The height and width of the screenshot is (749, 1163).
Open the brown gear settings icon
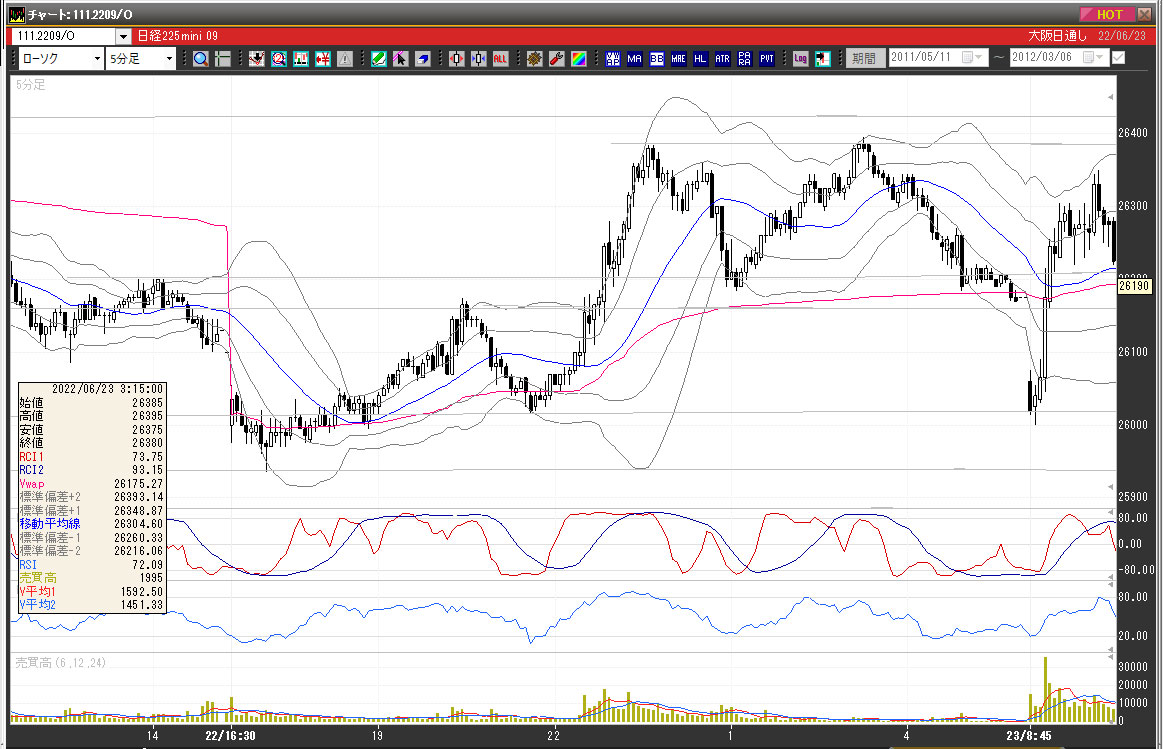[x=534, y=59]
